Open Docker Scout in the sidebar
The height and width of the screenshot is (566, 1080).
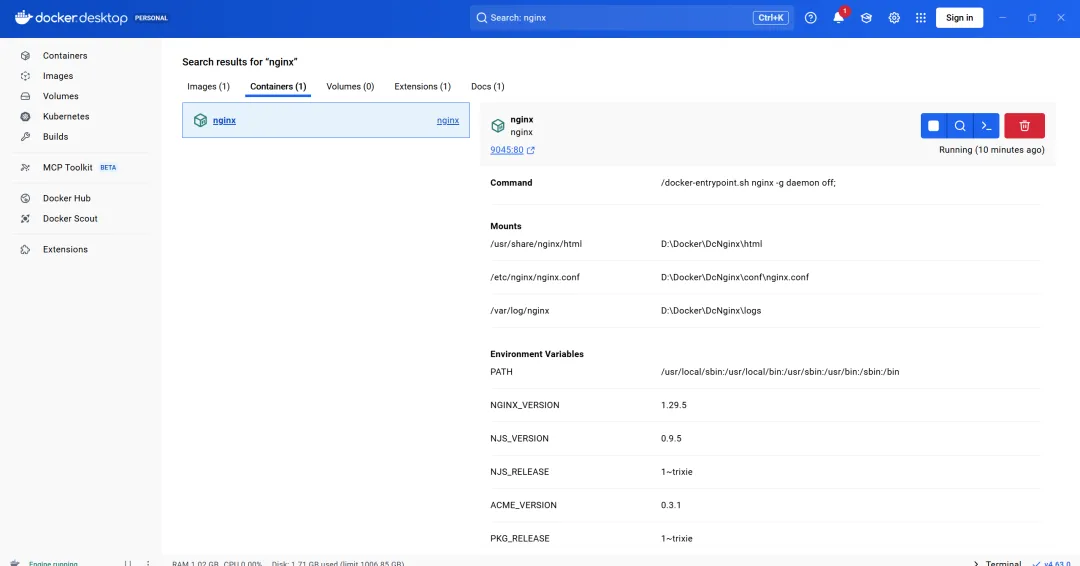click(x=70, y=218)
